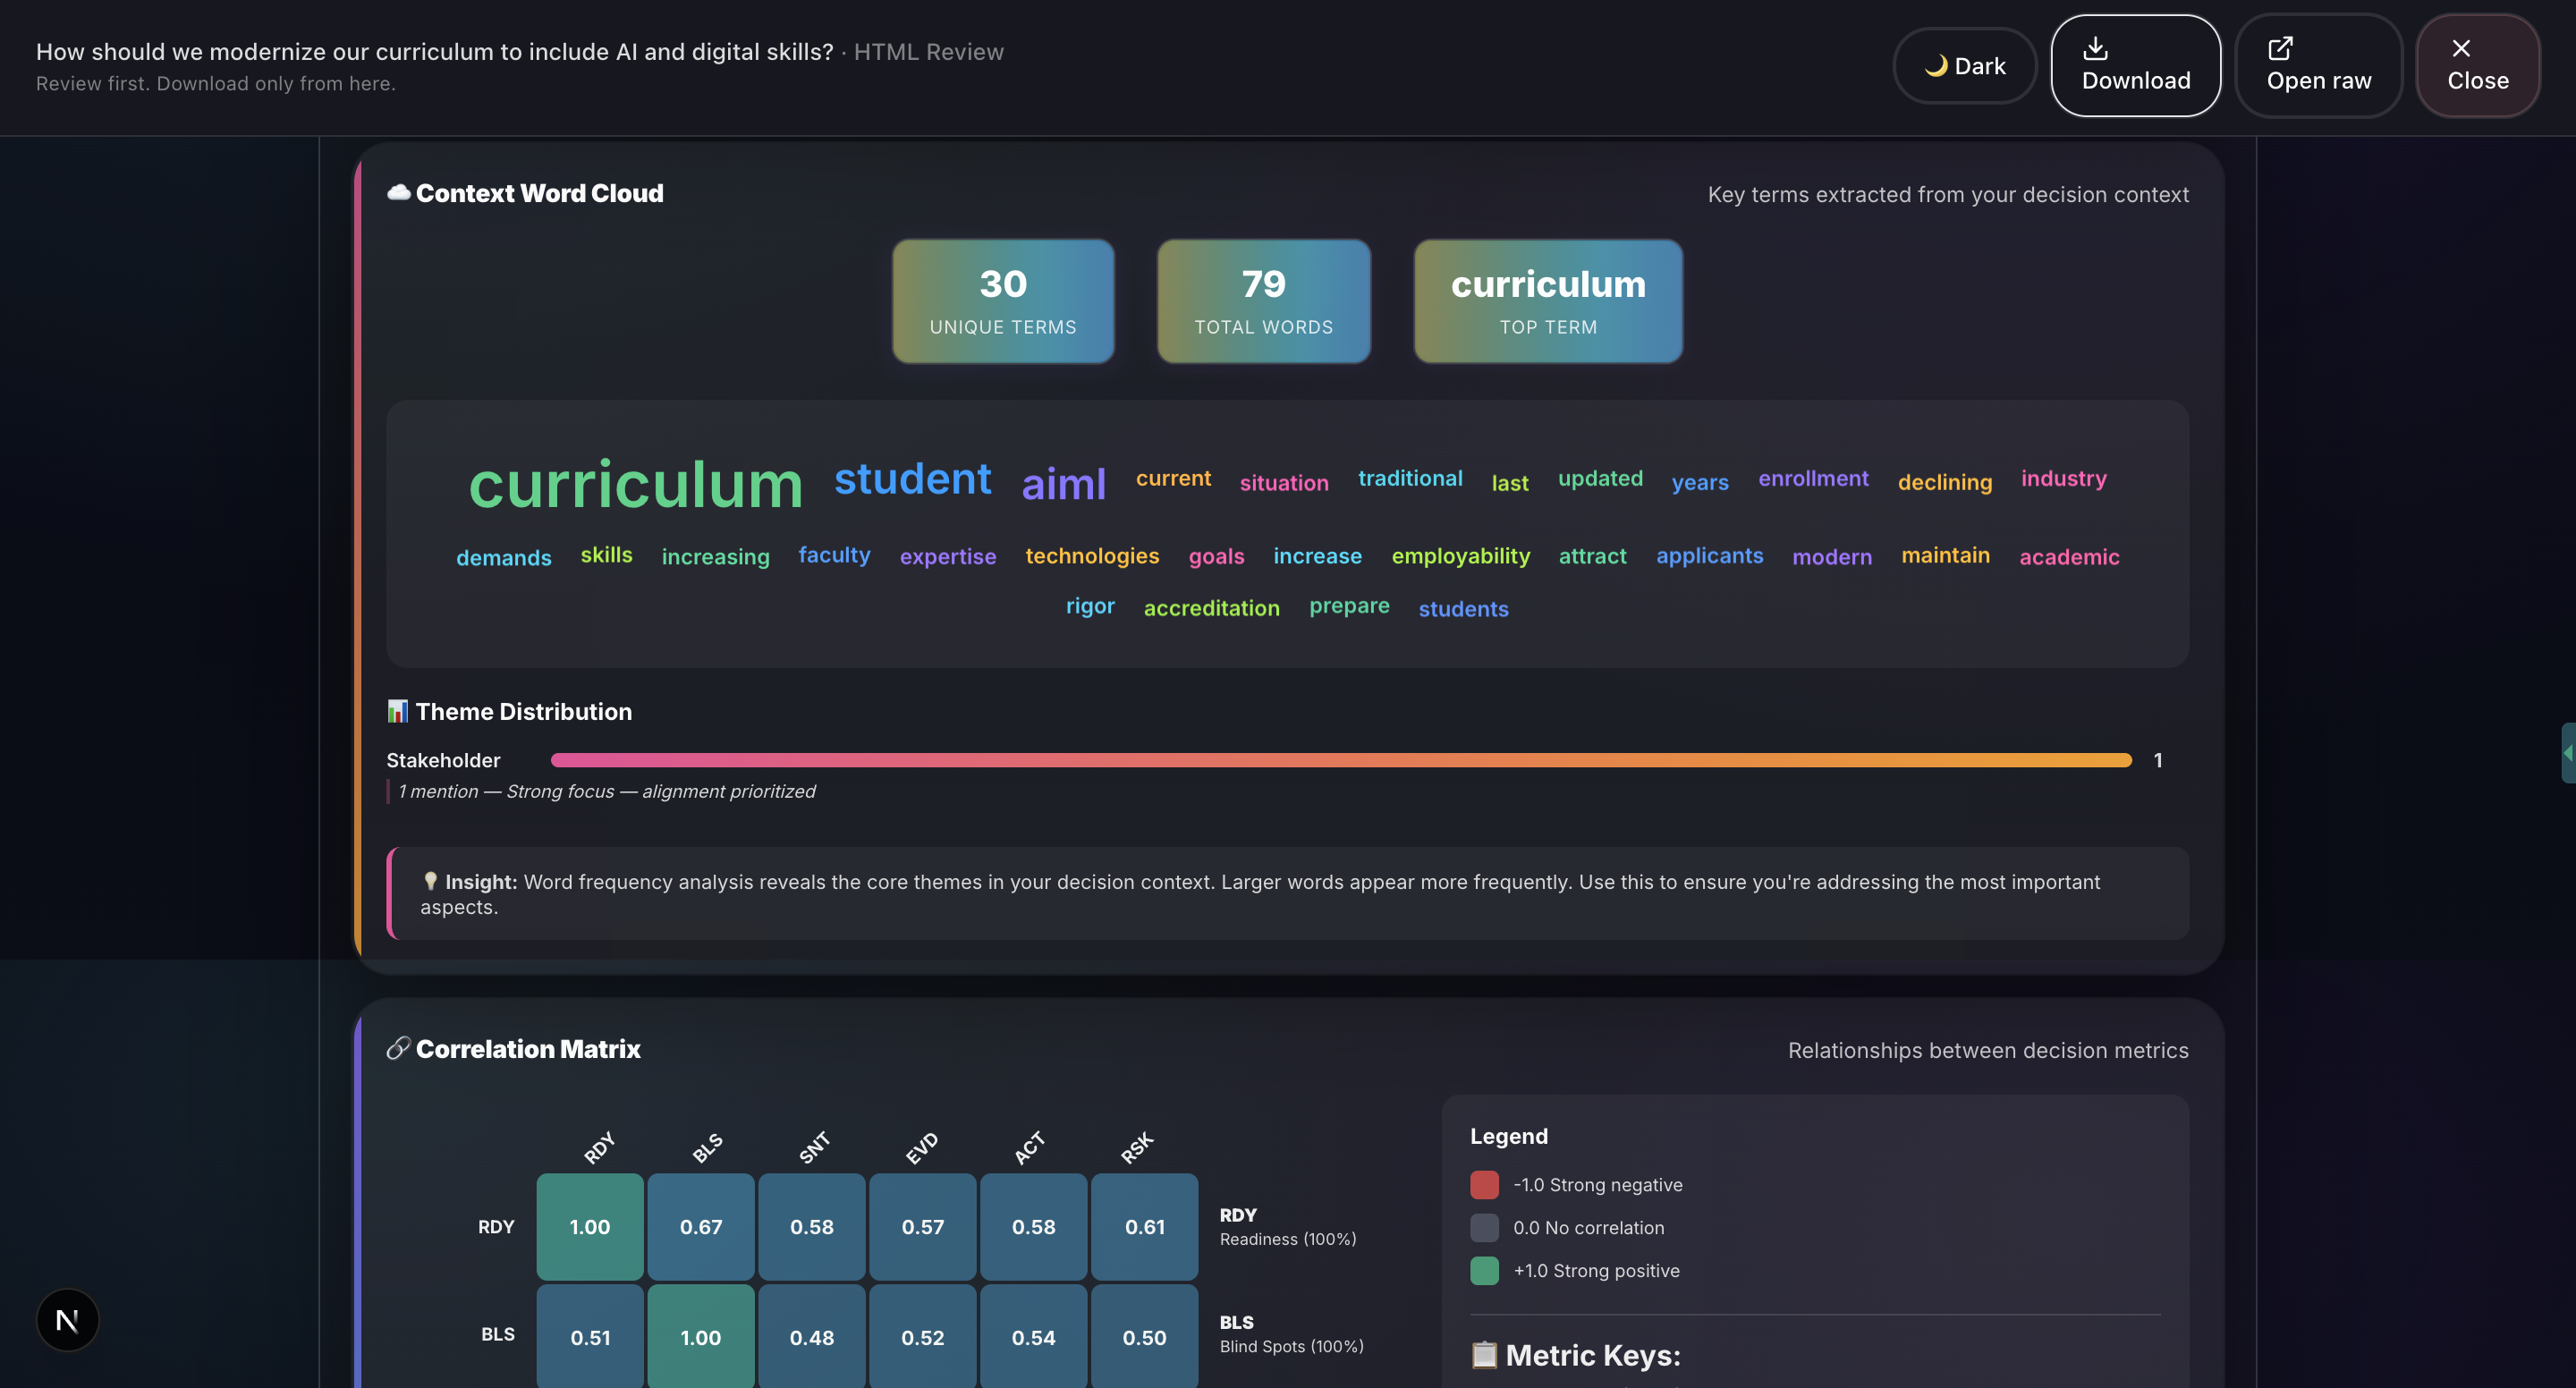The height and width of the screenshot is (1388, 2576).
Task: Click the bar chart Theme Distribution icon
Action: 397,711
